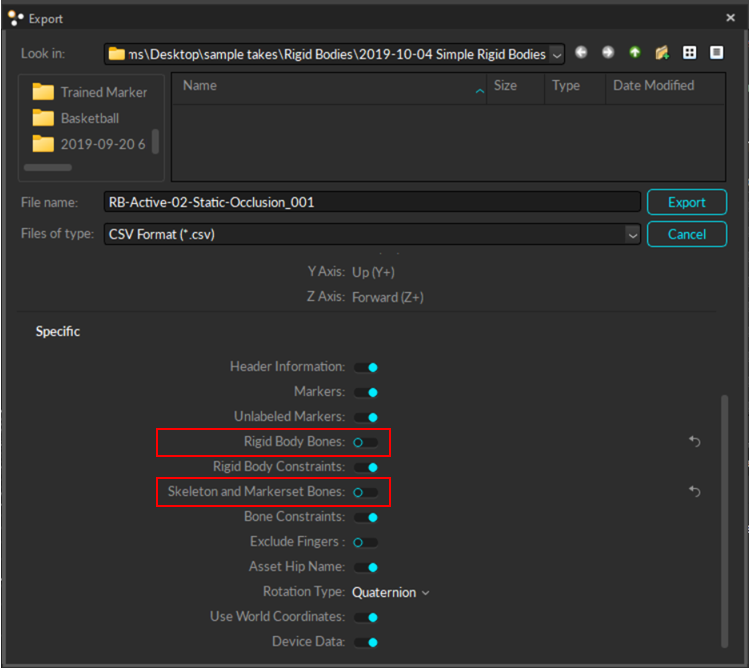
Task: Sort files by Date Modified column
Action: pyautogui.click(x=654, y=86)
